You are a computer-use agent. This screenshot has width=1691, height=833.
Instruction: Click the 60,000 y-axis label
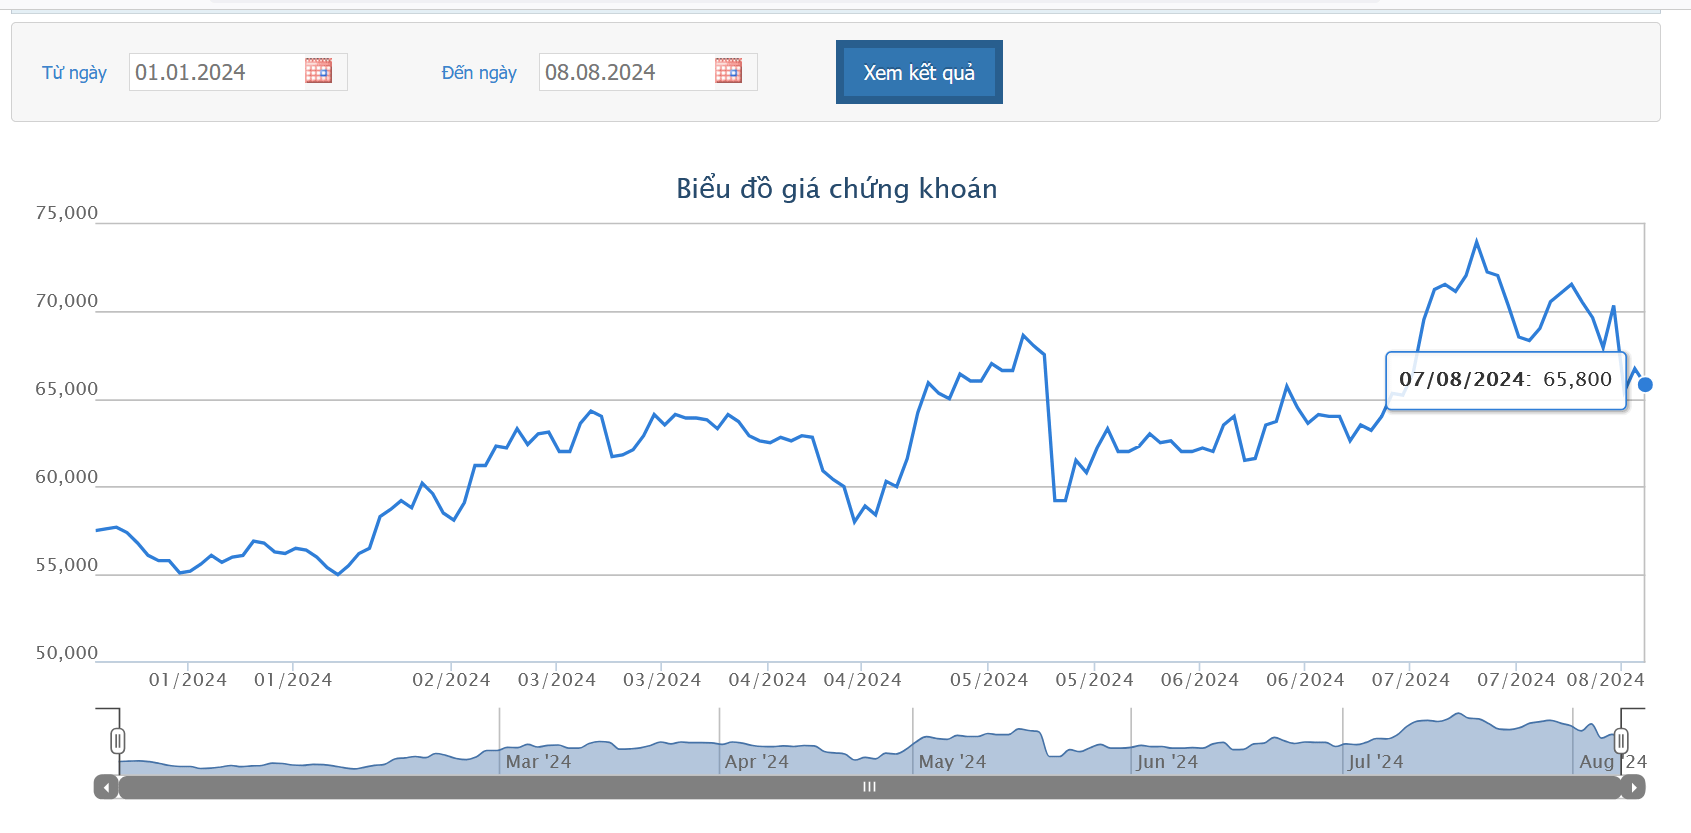[67, 477]
